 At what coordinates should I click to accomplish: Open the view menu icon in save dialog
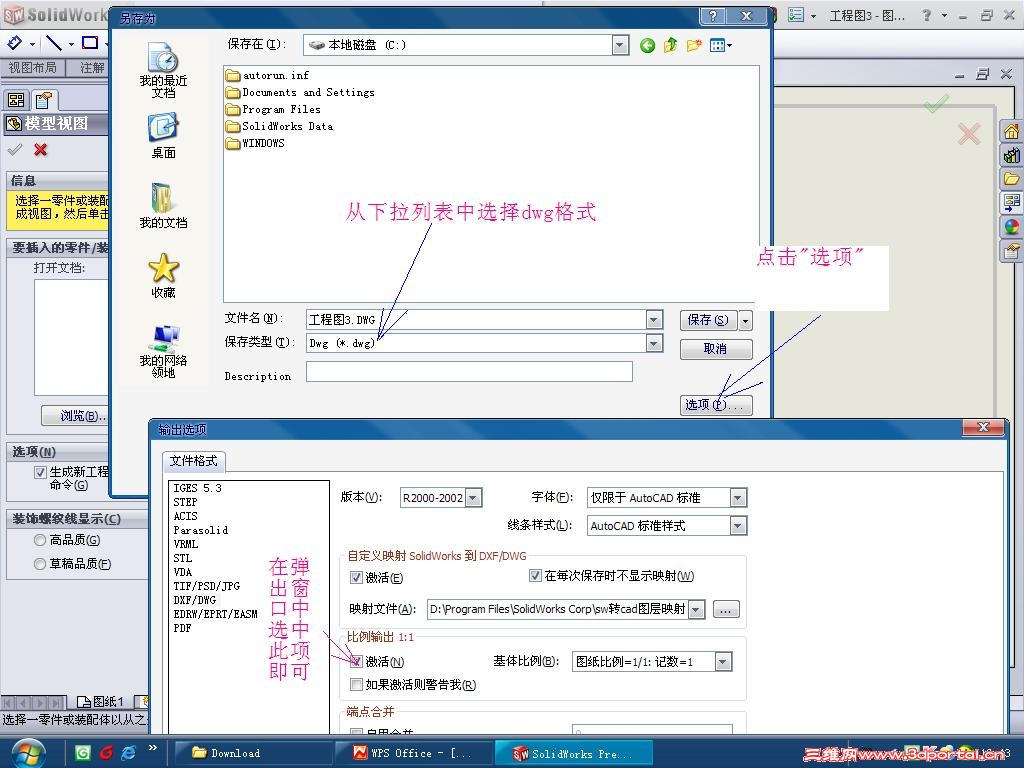tap(720, 45)
